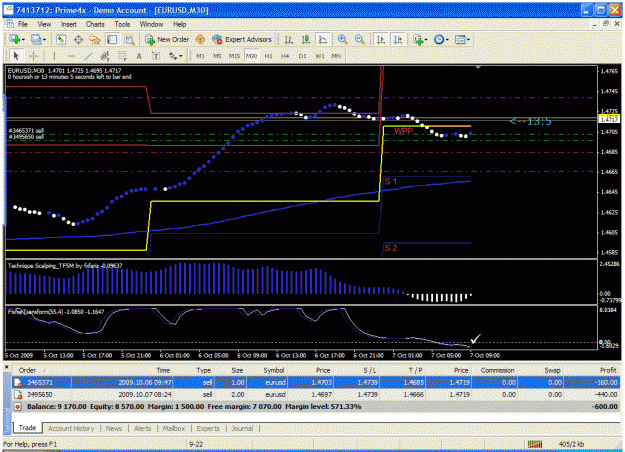Select the text label tool 'A'
625x452 pixels.
pyautogui.click(x=139, y=56)
